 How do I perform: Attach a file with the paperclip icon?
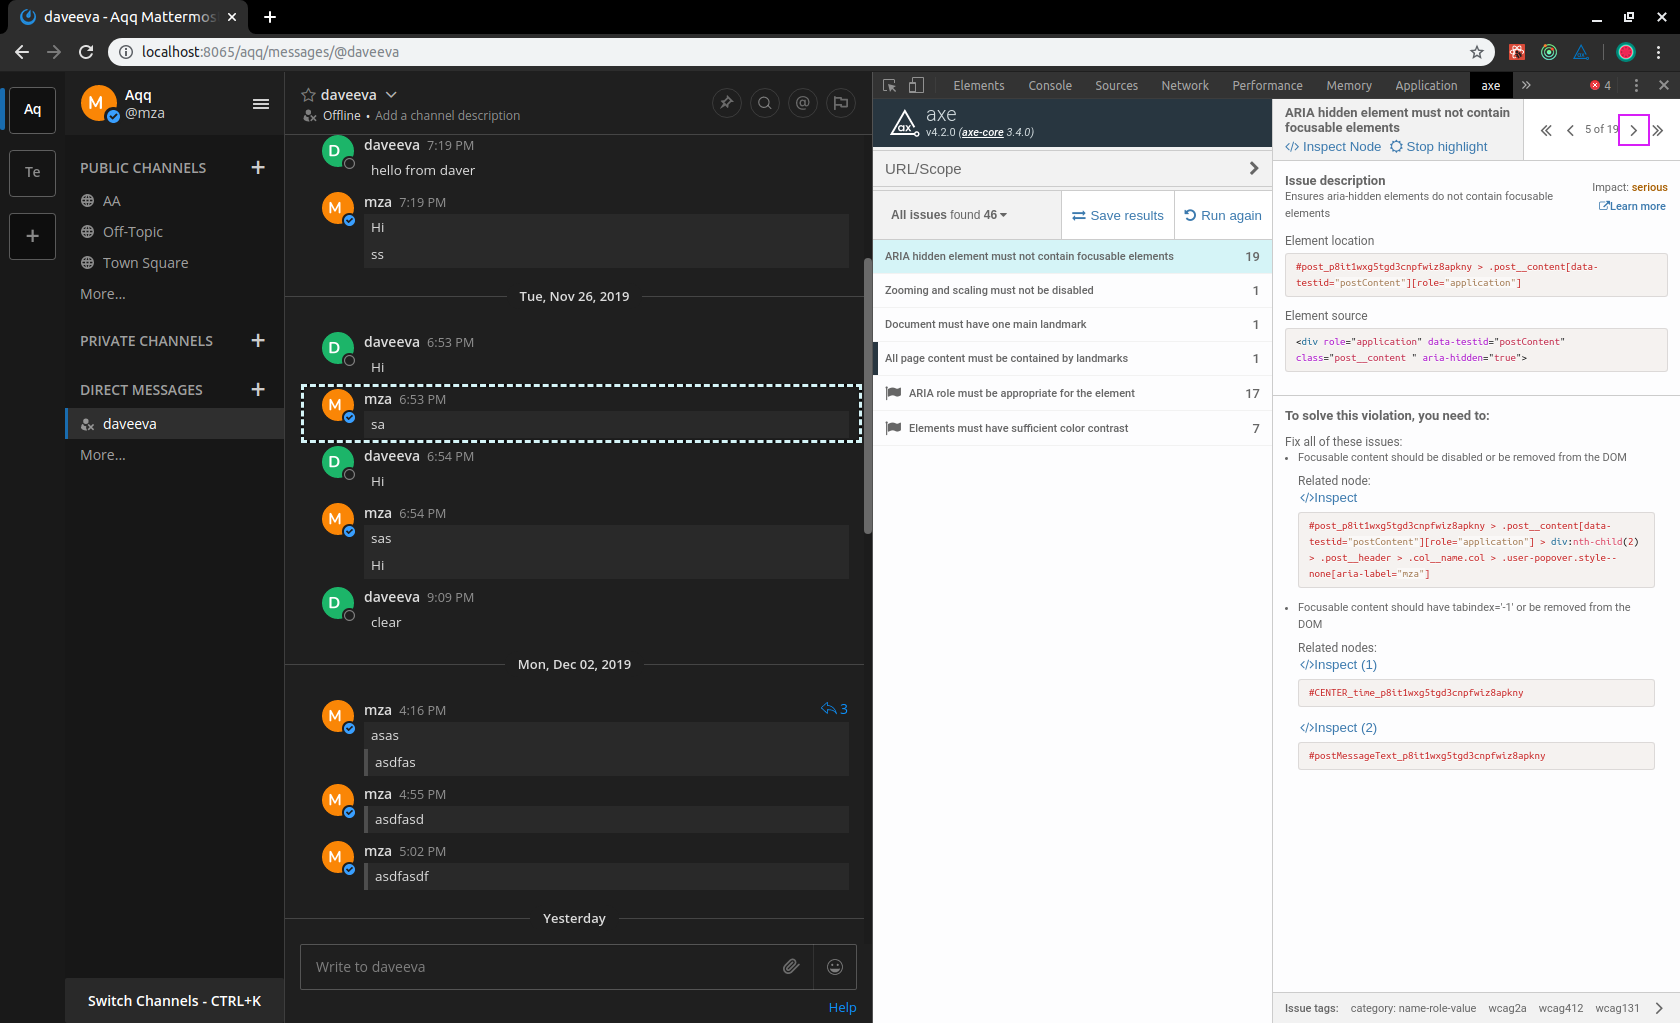791,966
